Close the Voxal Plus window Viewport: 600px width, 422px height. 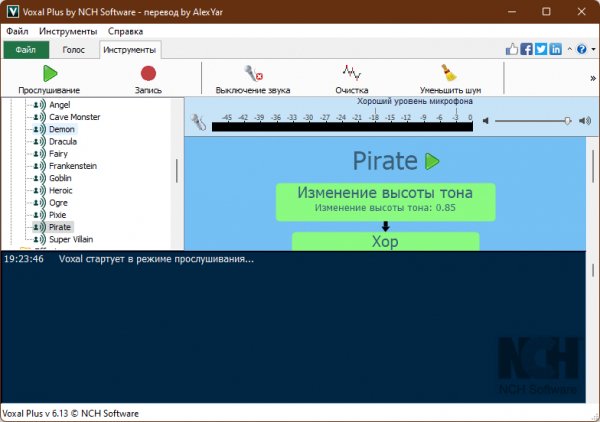pyautogui.click(x=582, y=11)
